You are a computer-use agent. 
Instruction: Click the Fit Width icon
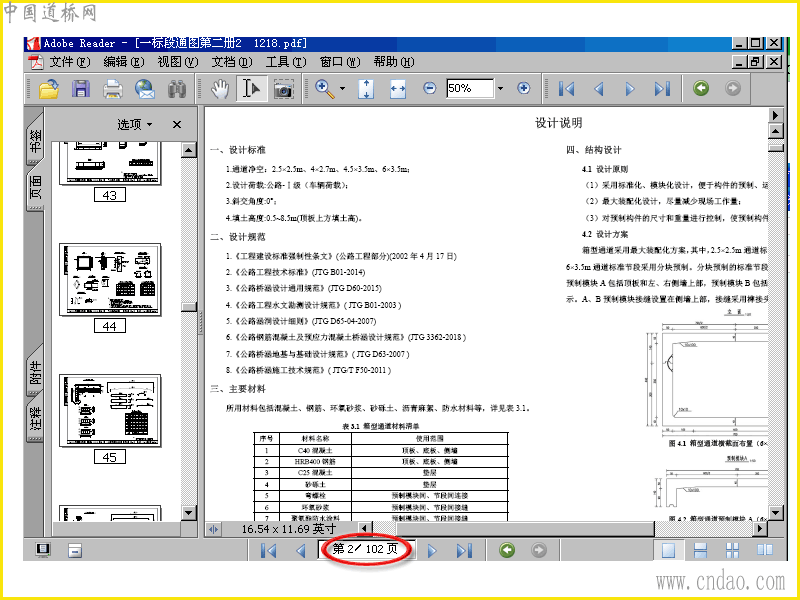[x=397, y=89]
